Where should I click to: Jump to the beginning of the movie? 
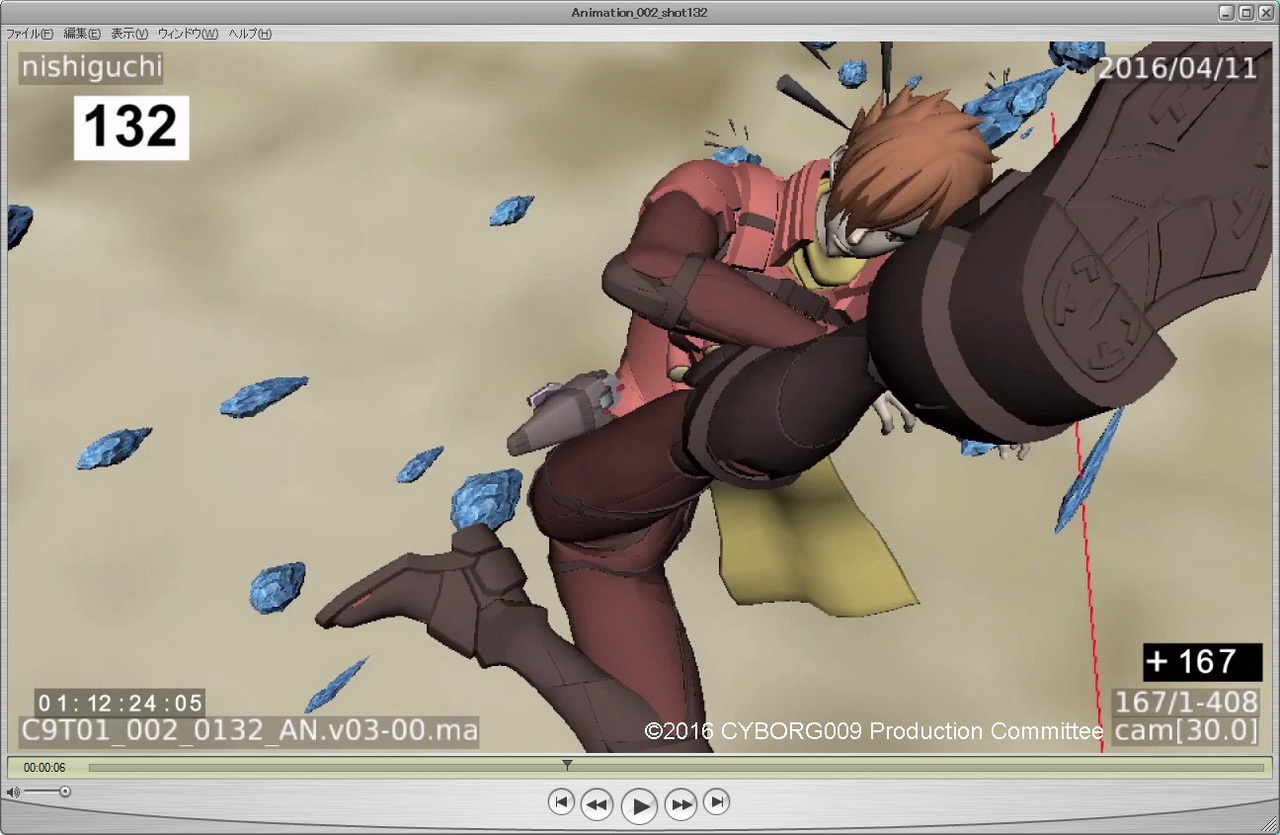pos(562,801)
